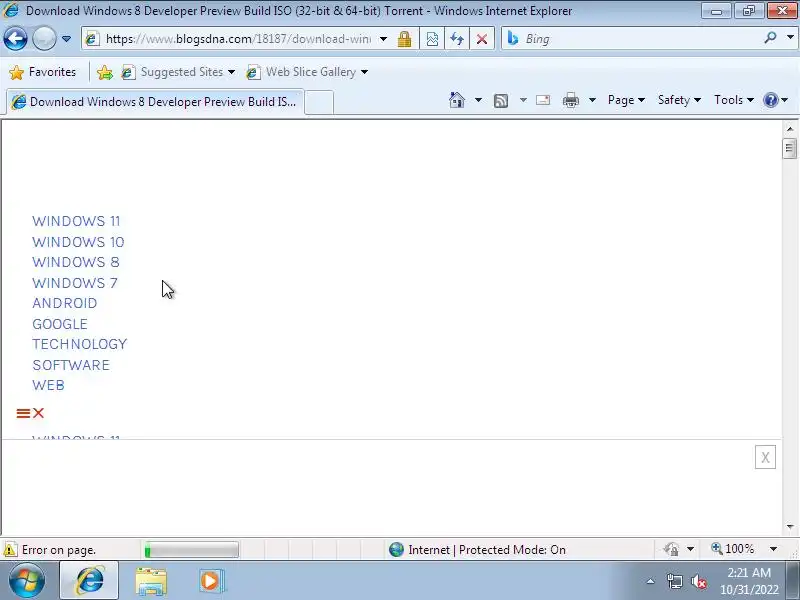Toggle Compatibility View for this page
The width and height of the screenshot is (800, 600).
432,39
